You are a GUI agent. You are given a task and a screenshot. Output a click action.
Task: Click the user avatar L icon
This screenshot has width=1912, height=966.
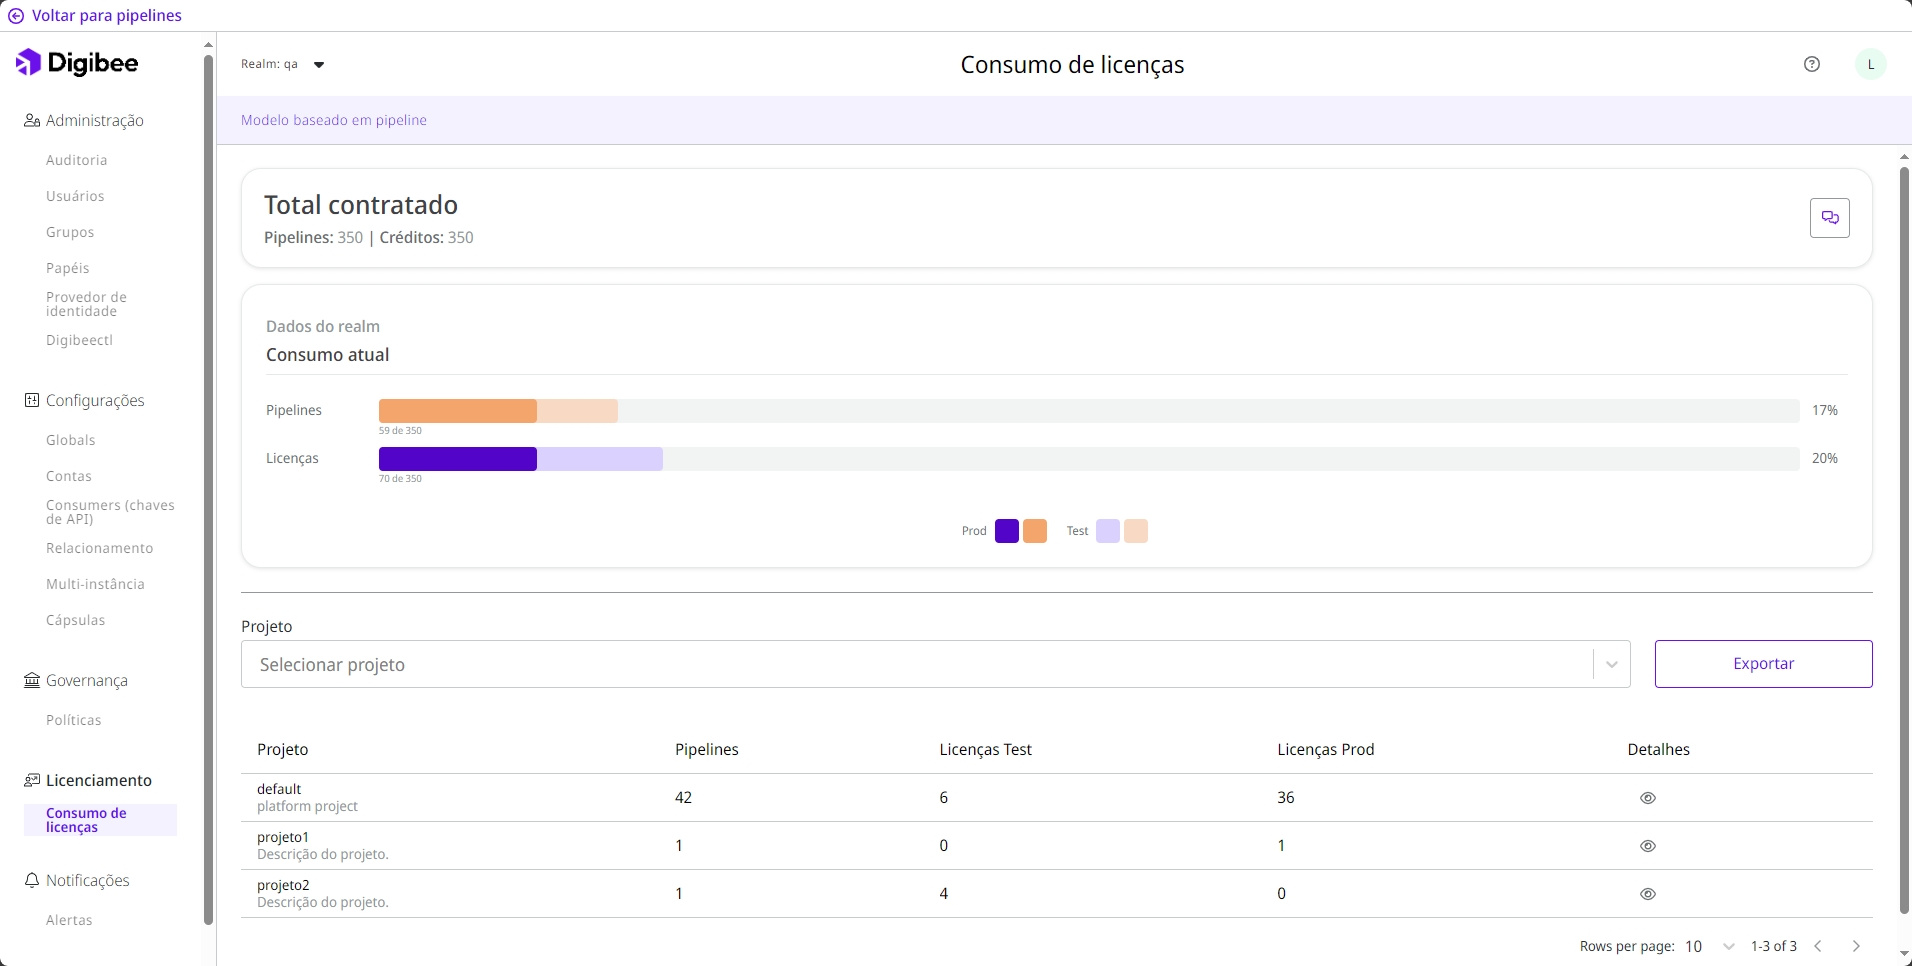click(x=1870, y=64)
